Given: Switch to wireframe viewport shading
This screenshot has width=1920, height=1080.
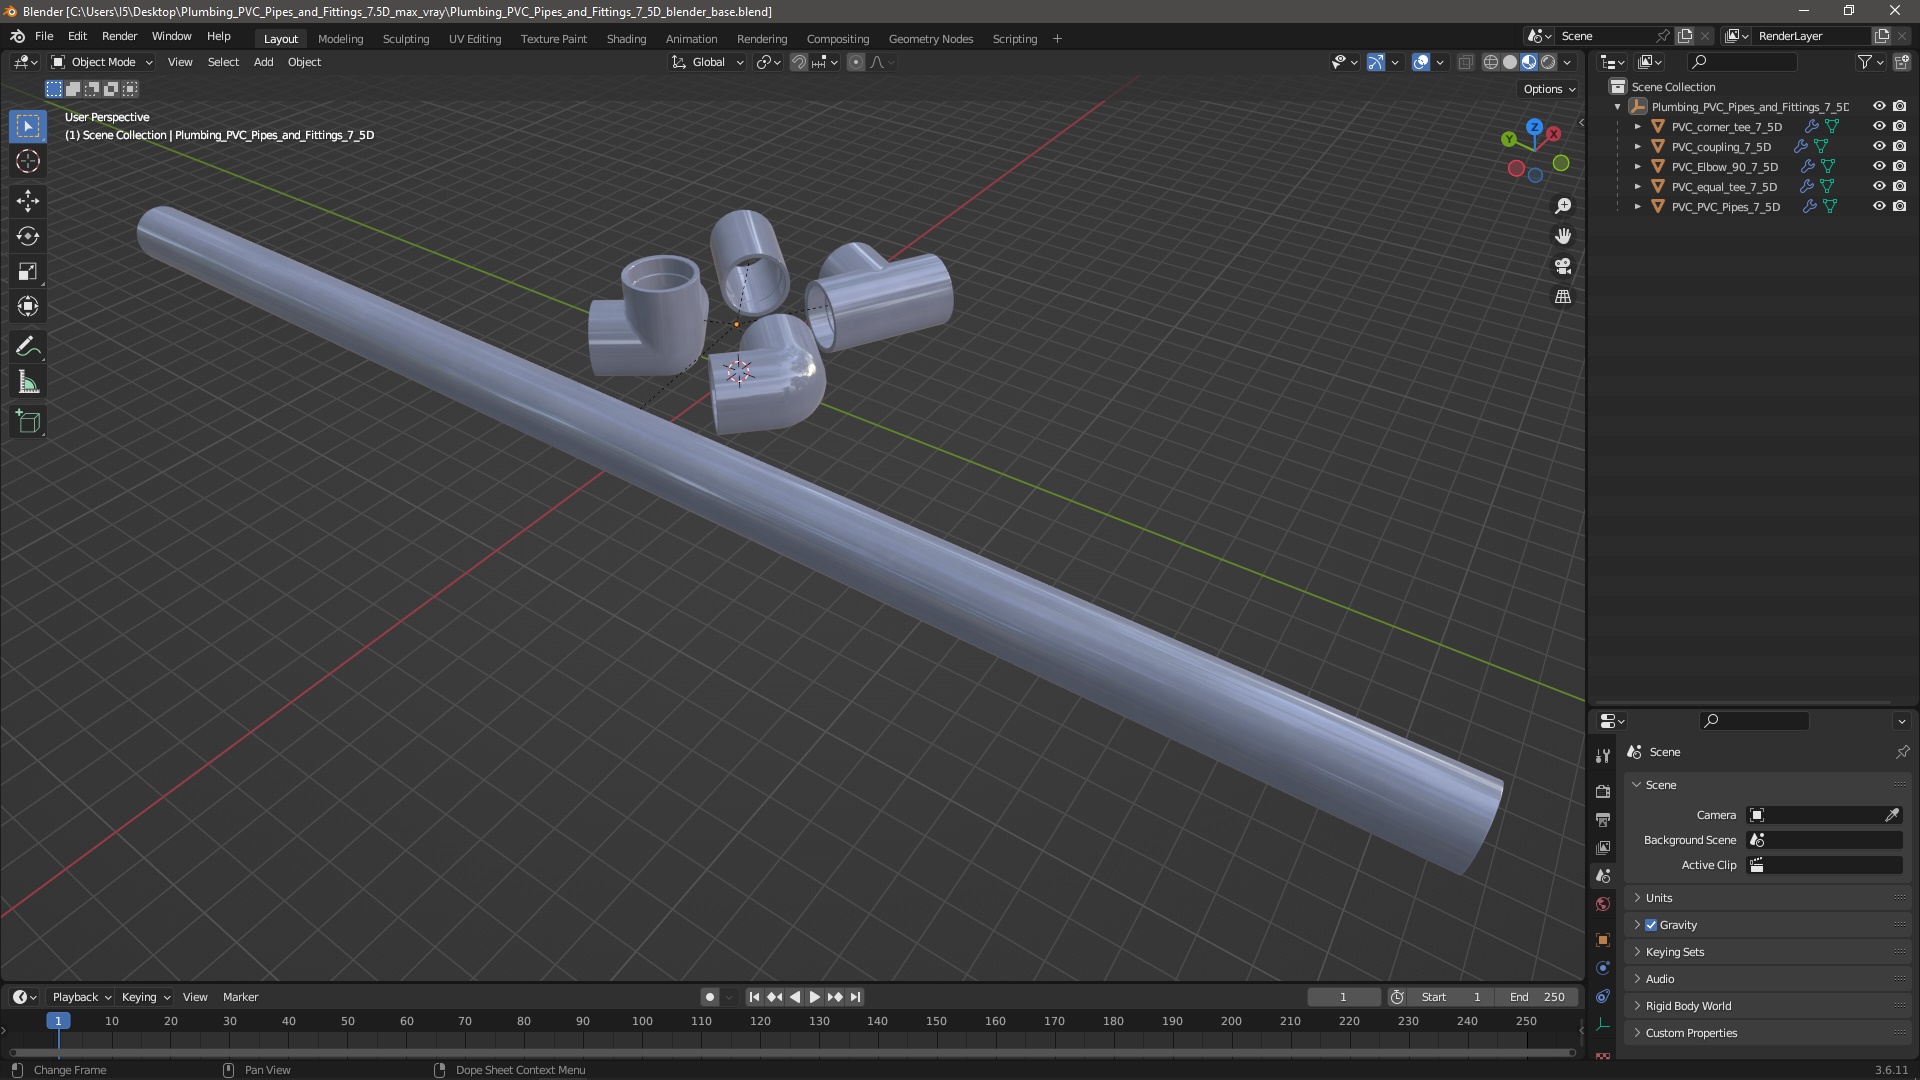Looking at the screenshot, I should (1490, 62).
